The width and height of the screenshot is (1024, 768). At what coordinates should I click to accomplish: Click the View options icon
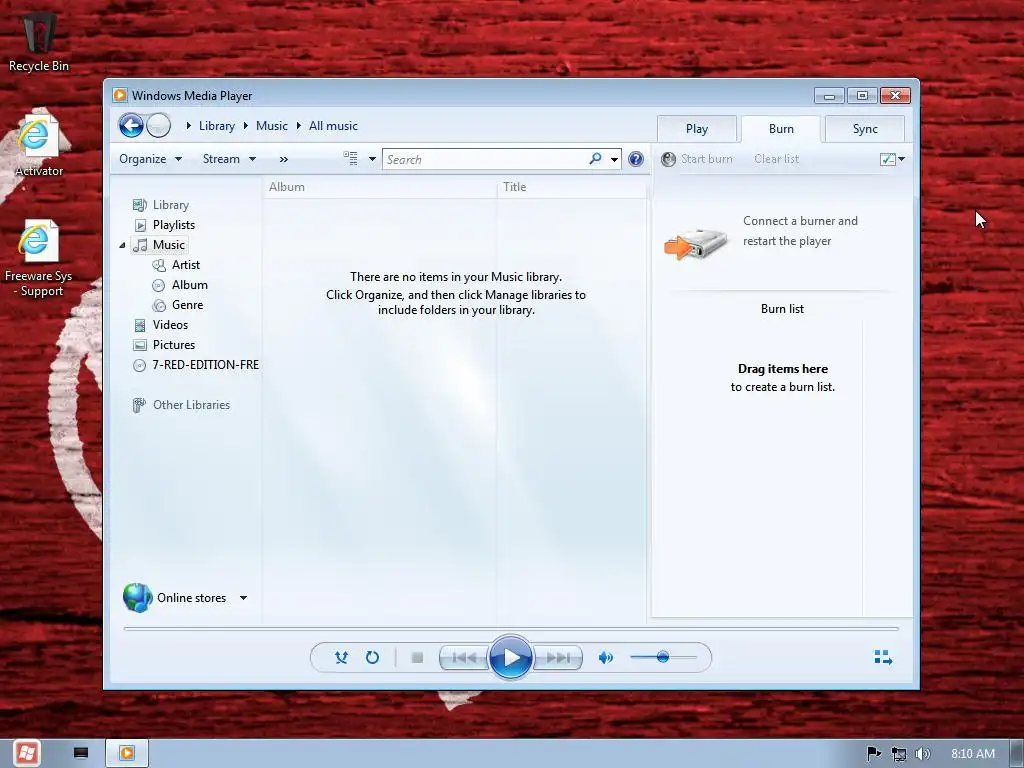(x=351, y=159)
